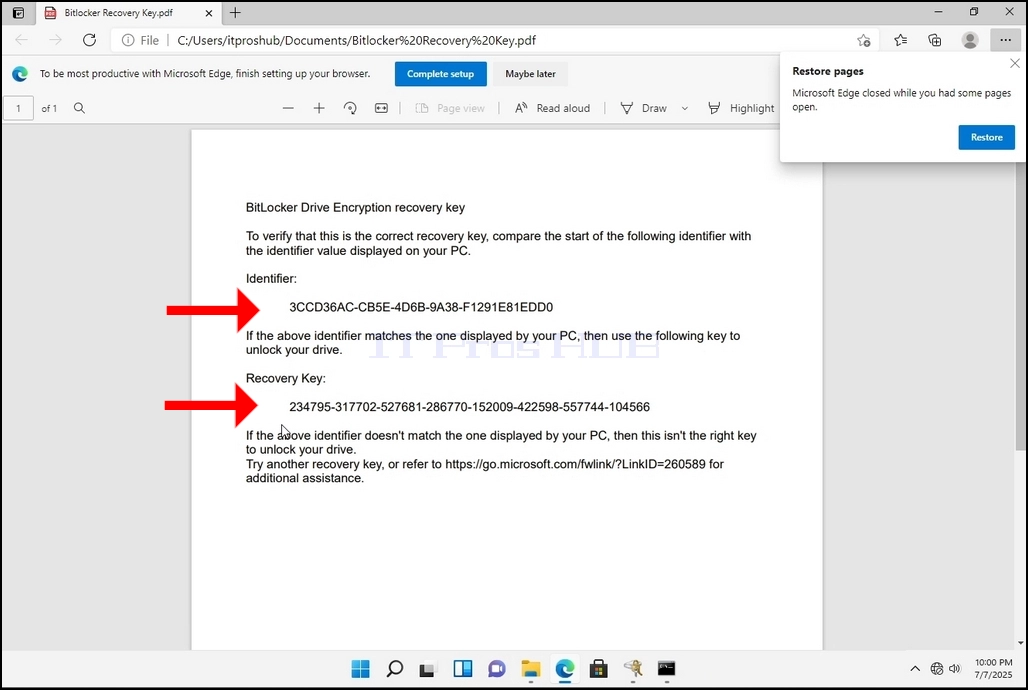Click Maybe later button
1028x690 pixels.
(x=530, y=73)
